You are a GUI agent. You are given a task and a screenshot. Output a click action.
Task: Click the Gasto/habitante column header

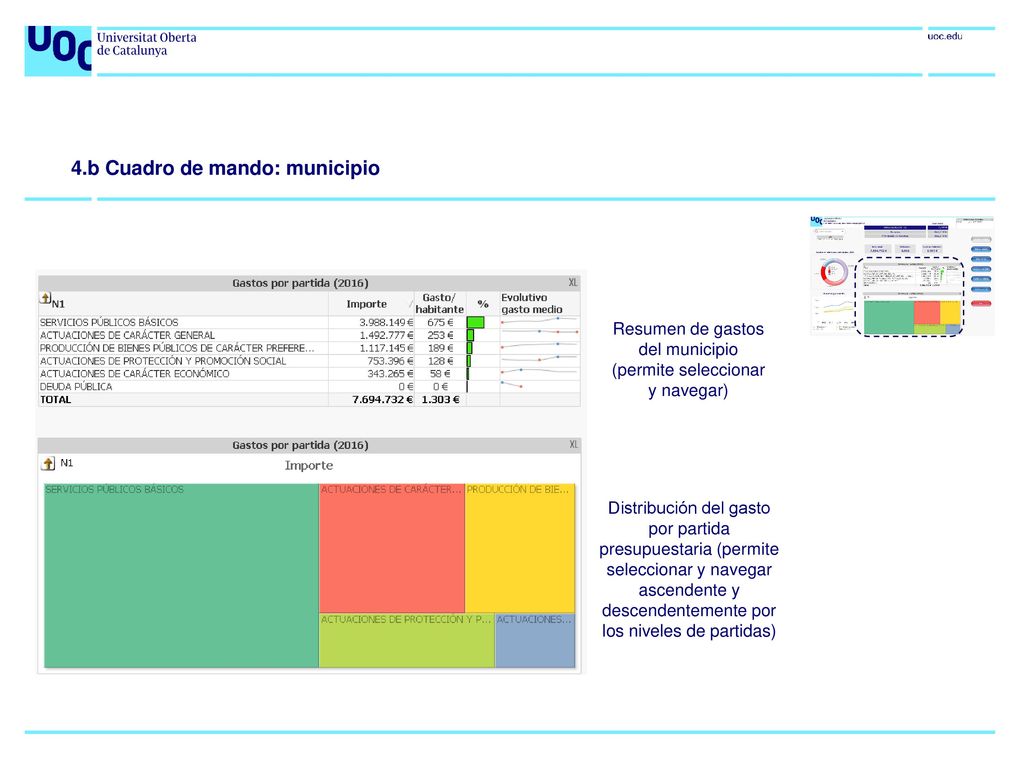440,304
